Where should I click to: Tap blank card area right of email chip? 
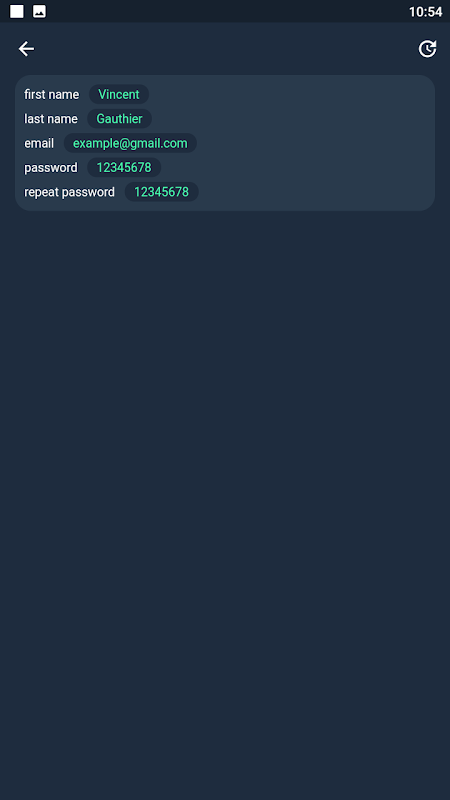click(314, 143)
